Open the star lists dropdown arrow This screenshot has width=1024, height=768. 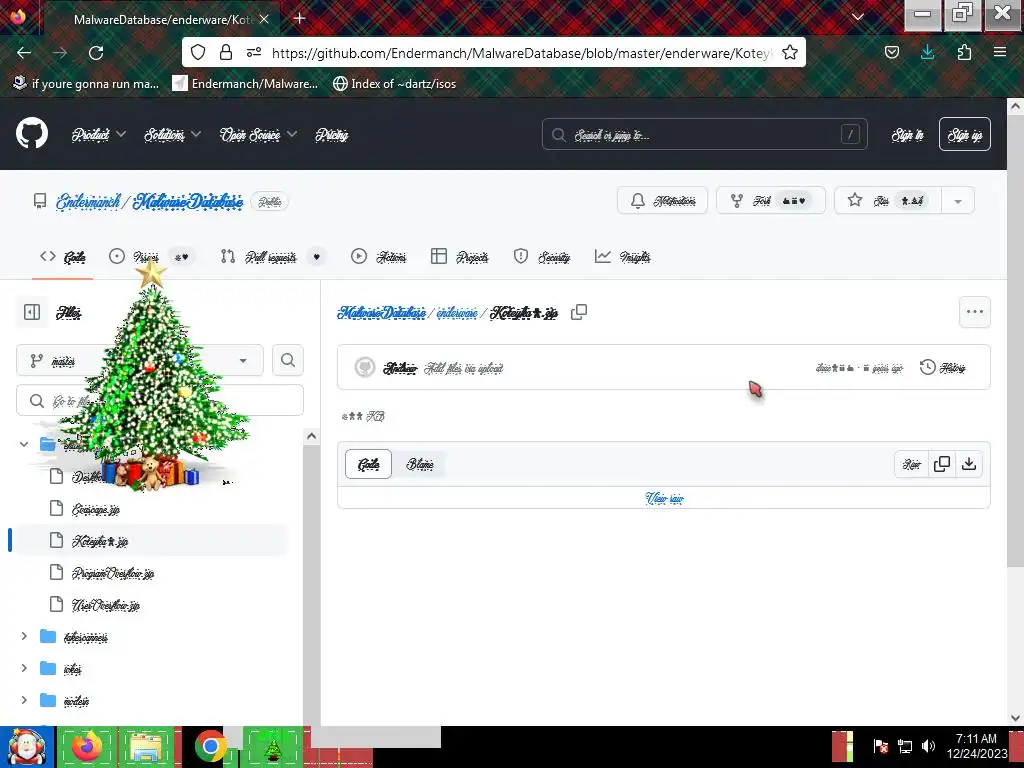(958, 200)
